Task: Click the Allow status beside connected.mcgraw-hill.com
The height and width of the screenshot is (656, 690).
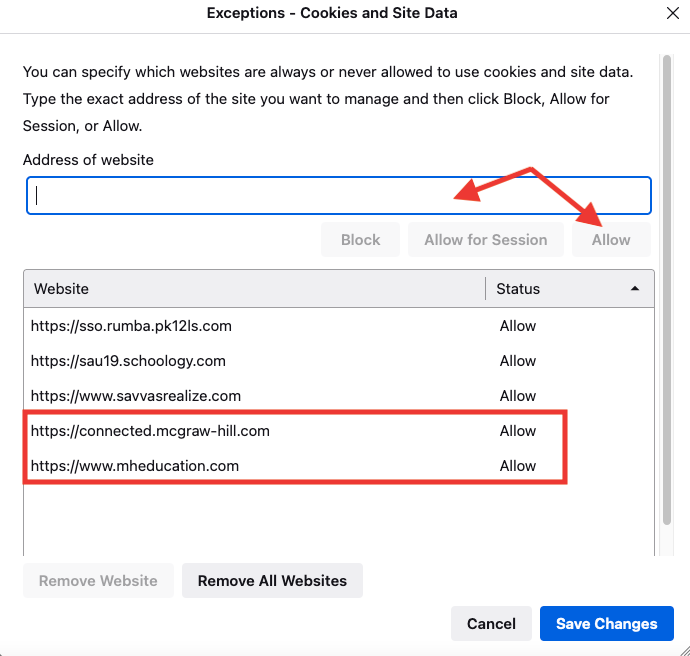Action: click(518, 431)
